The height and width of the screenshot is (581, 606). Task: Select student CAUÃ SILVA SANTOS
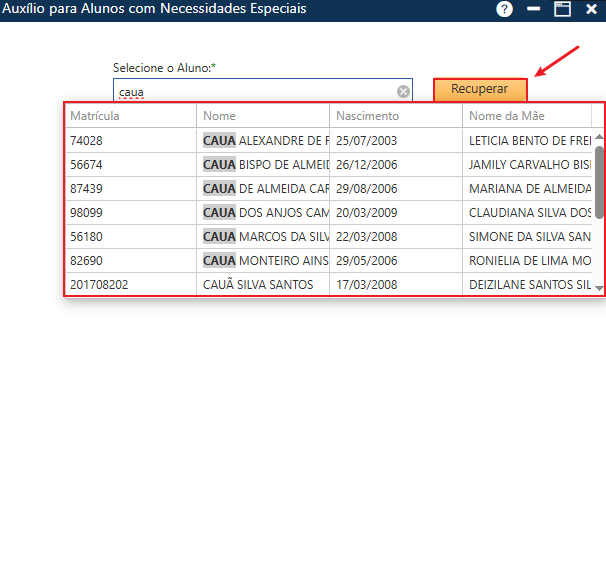click(x=258, y=284)
